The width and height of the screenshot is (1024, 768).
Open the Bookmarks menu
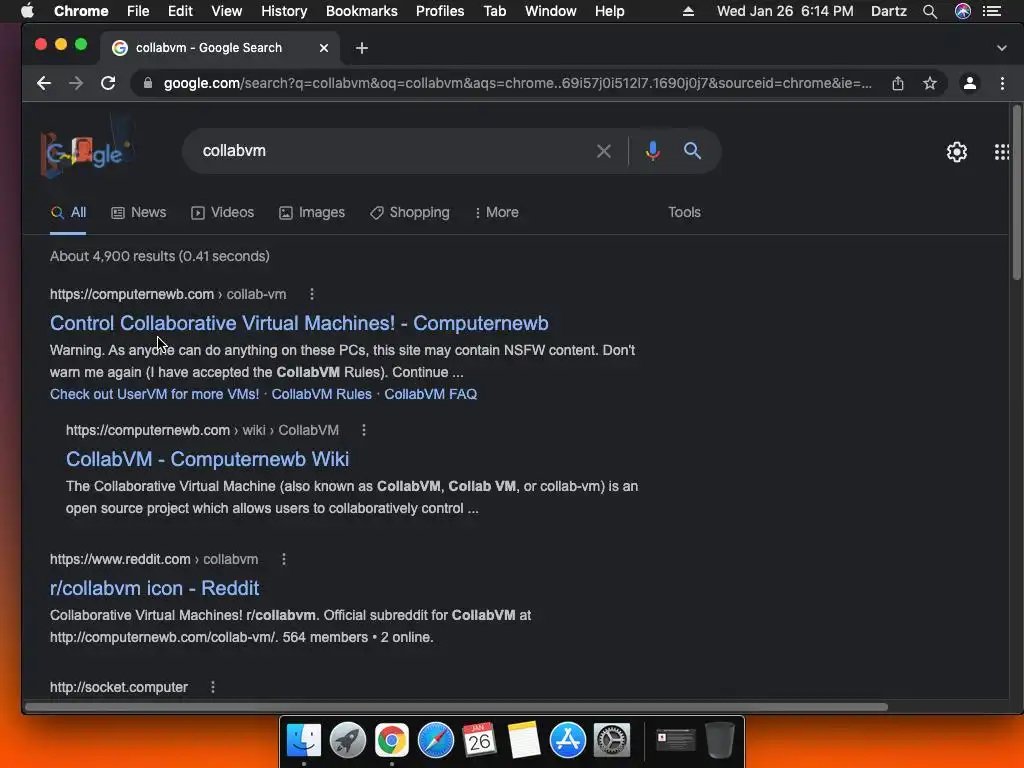click(x=362, y=11)
